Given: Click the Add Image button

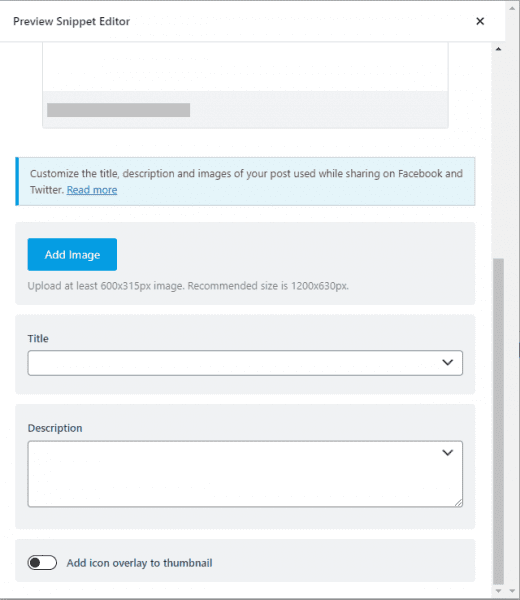Looking at the screenshot, I should 72,254.
